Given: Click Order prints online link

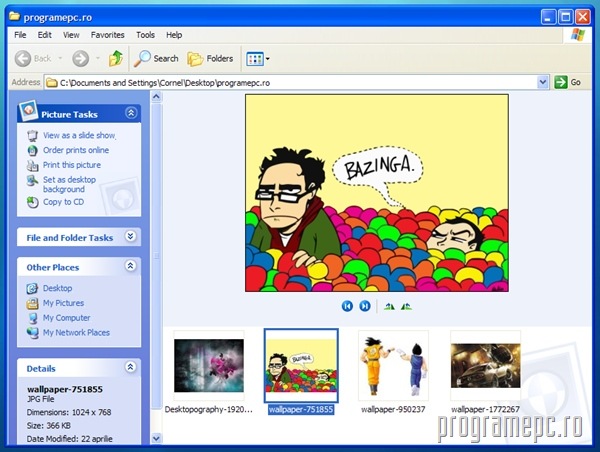Looking at the screenshot, I should point(76,150).
